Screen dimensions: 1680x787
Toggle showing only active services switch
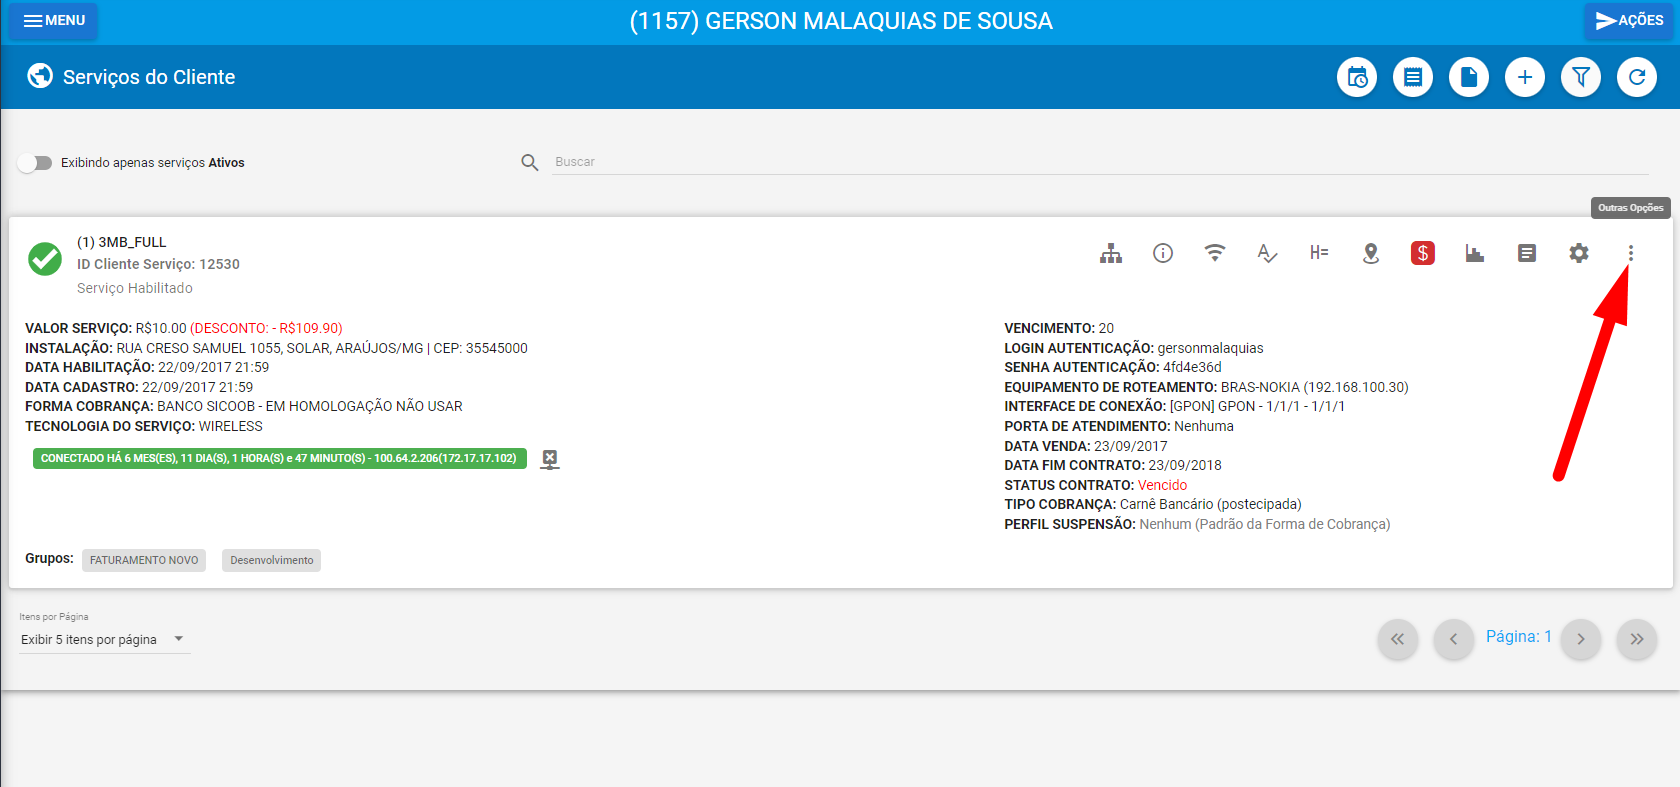click(35, 163)
